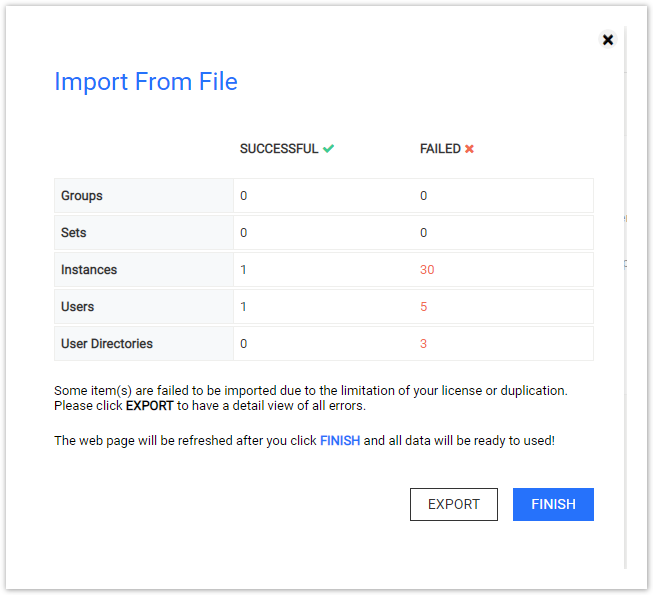Click the failed Instances count 30
Screen dimensions: 653x595
(x=427, y=270)
